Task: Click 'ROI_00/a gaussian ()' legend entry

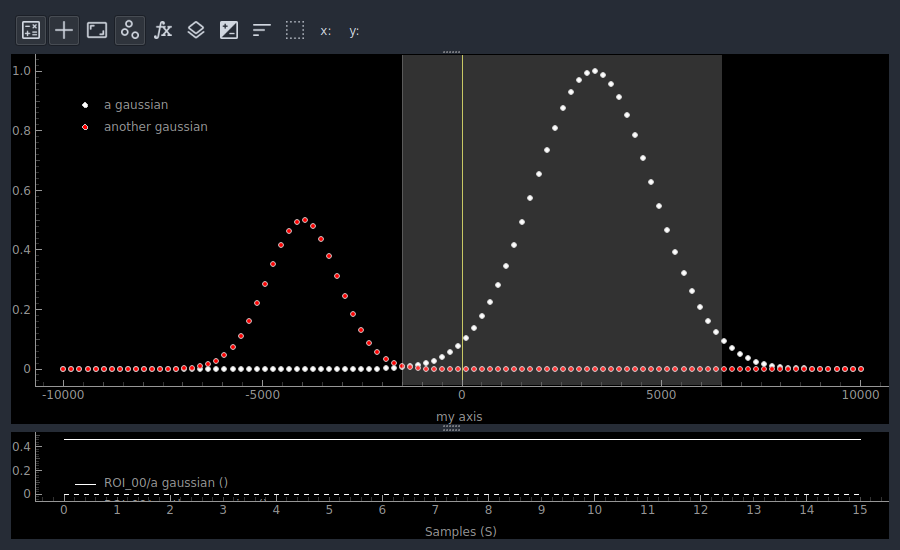Action: tap(166, 483)
